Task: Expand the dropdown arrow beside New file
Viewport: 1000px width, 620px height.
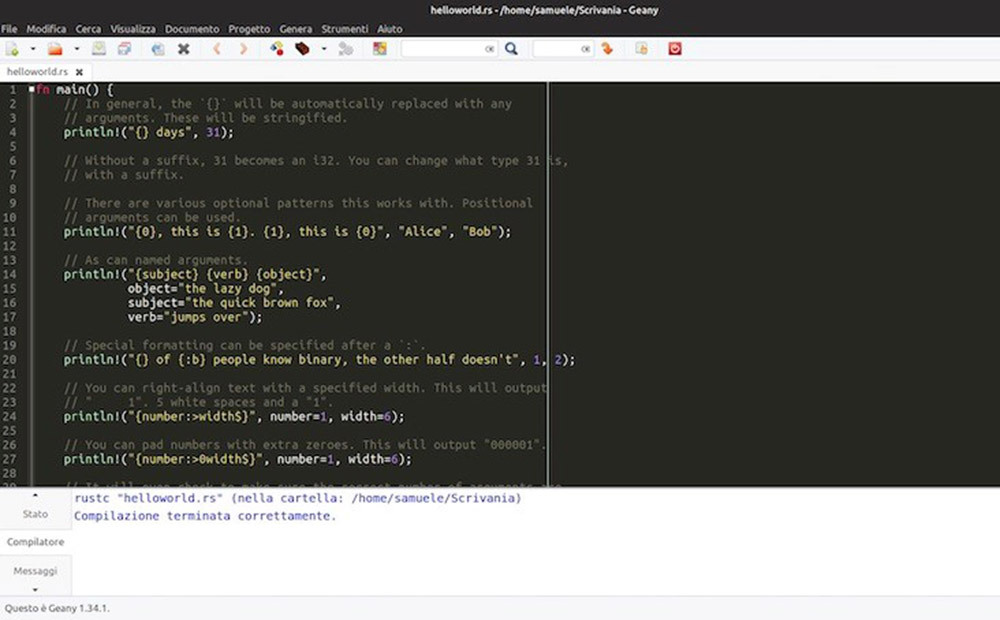Action: click(32, 48)
